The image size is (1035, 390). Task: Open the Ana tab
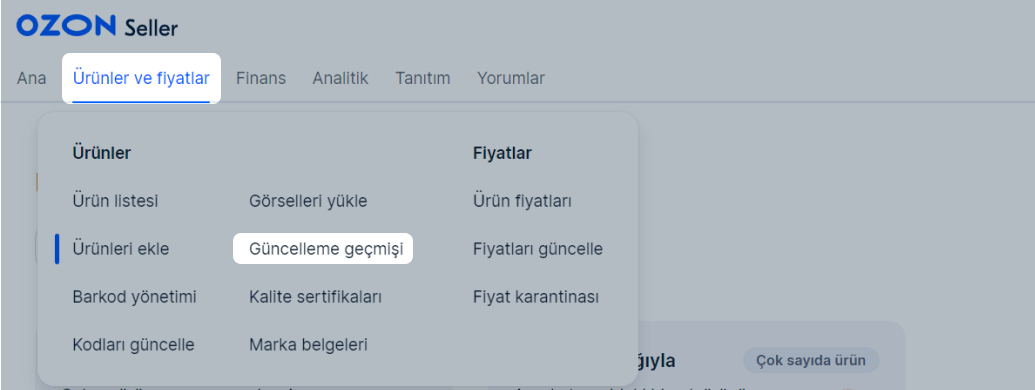(x=32, y=79)
